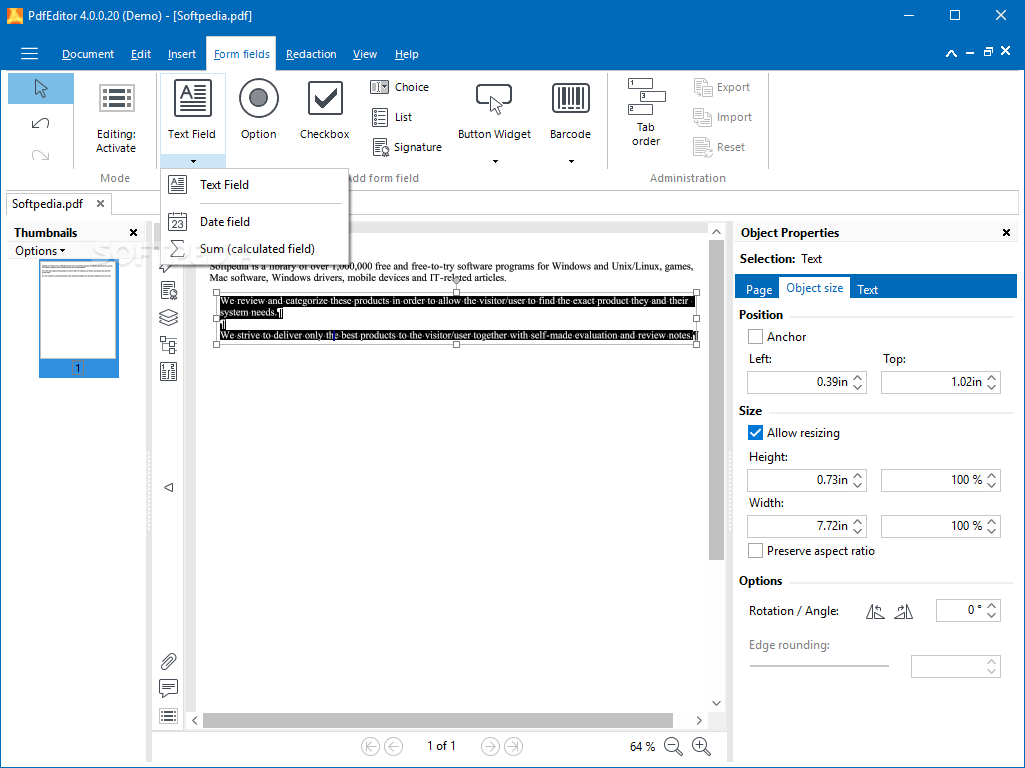Toggle the Anchor checkbox

[755, 337]
